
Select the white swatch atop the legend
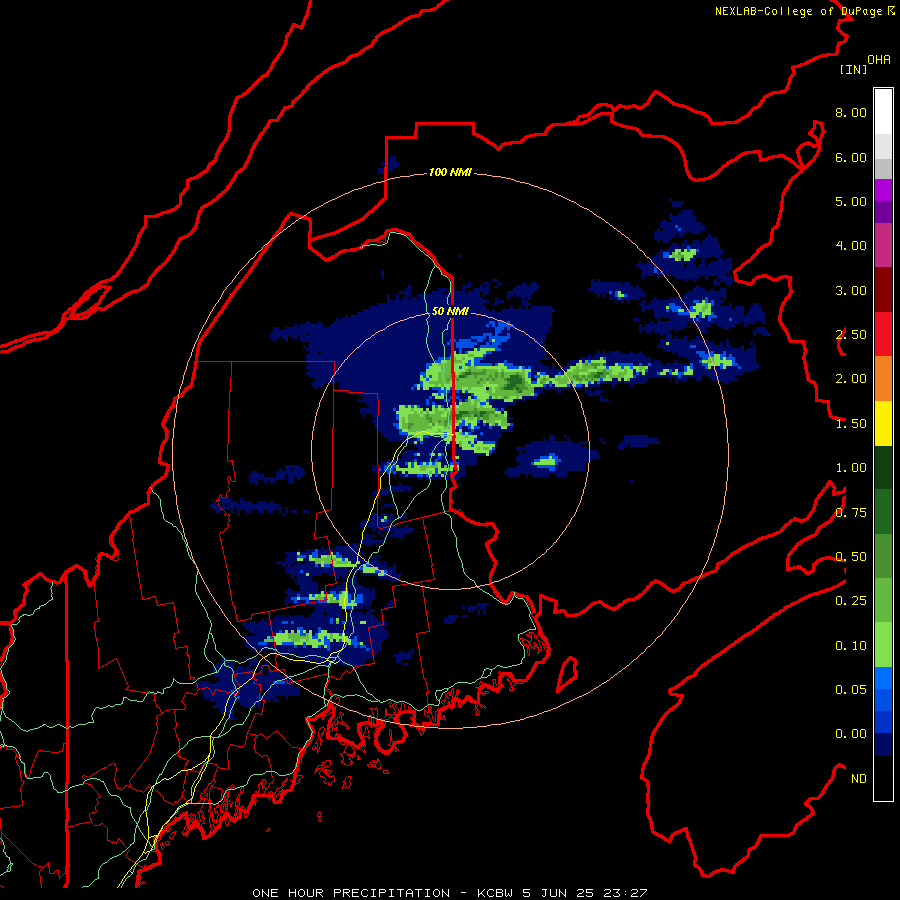click(883, 112)
